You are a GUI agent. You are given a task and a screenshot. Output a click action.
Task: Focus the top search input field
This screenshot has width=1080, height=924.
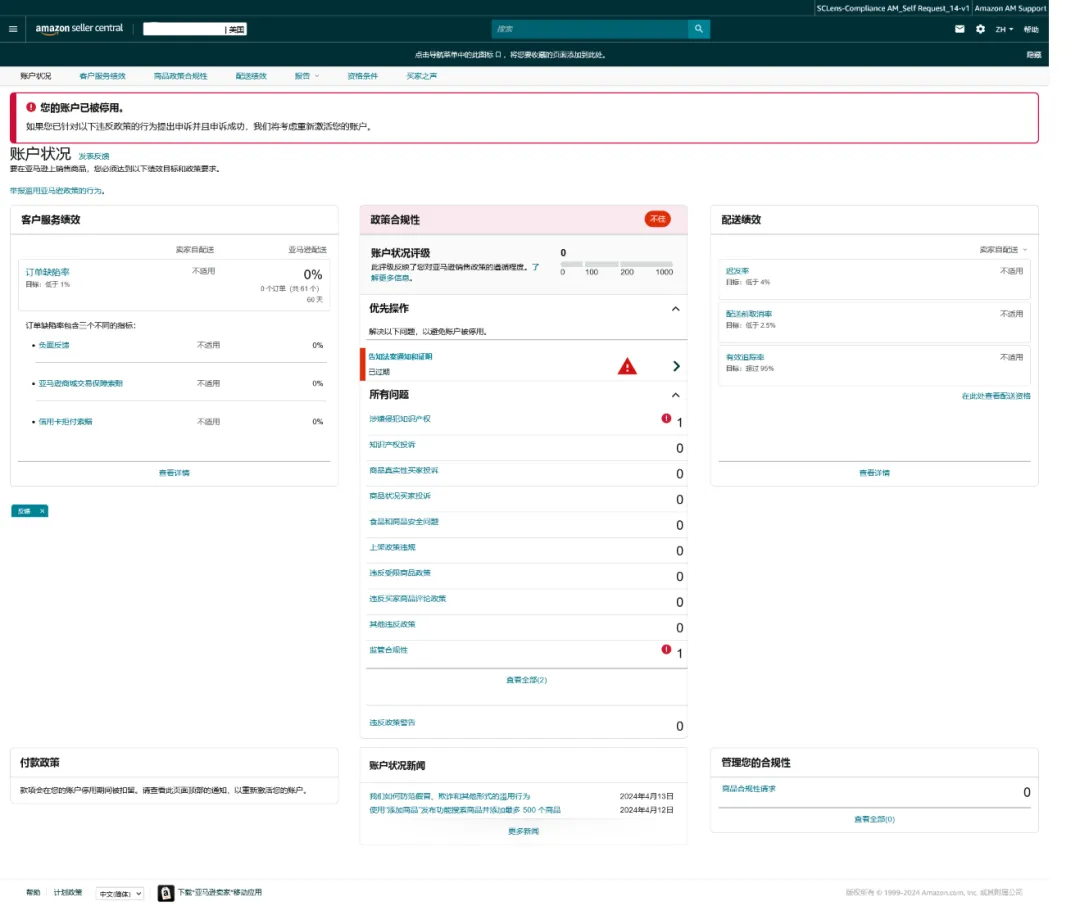click(590, 29)
